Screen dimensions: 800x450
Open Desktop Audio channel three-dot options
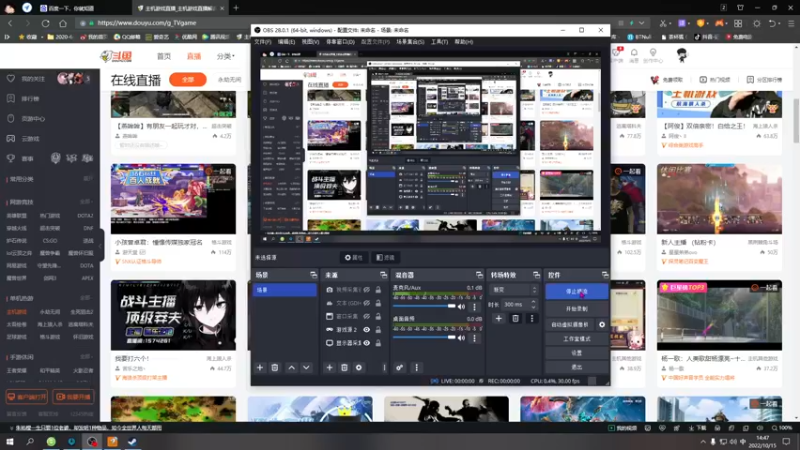pos(474,338)
